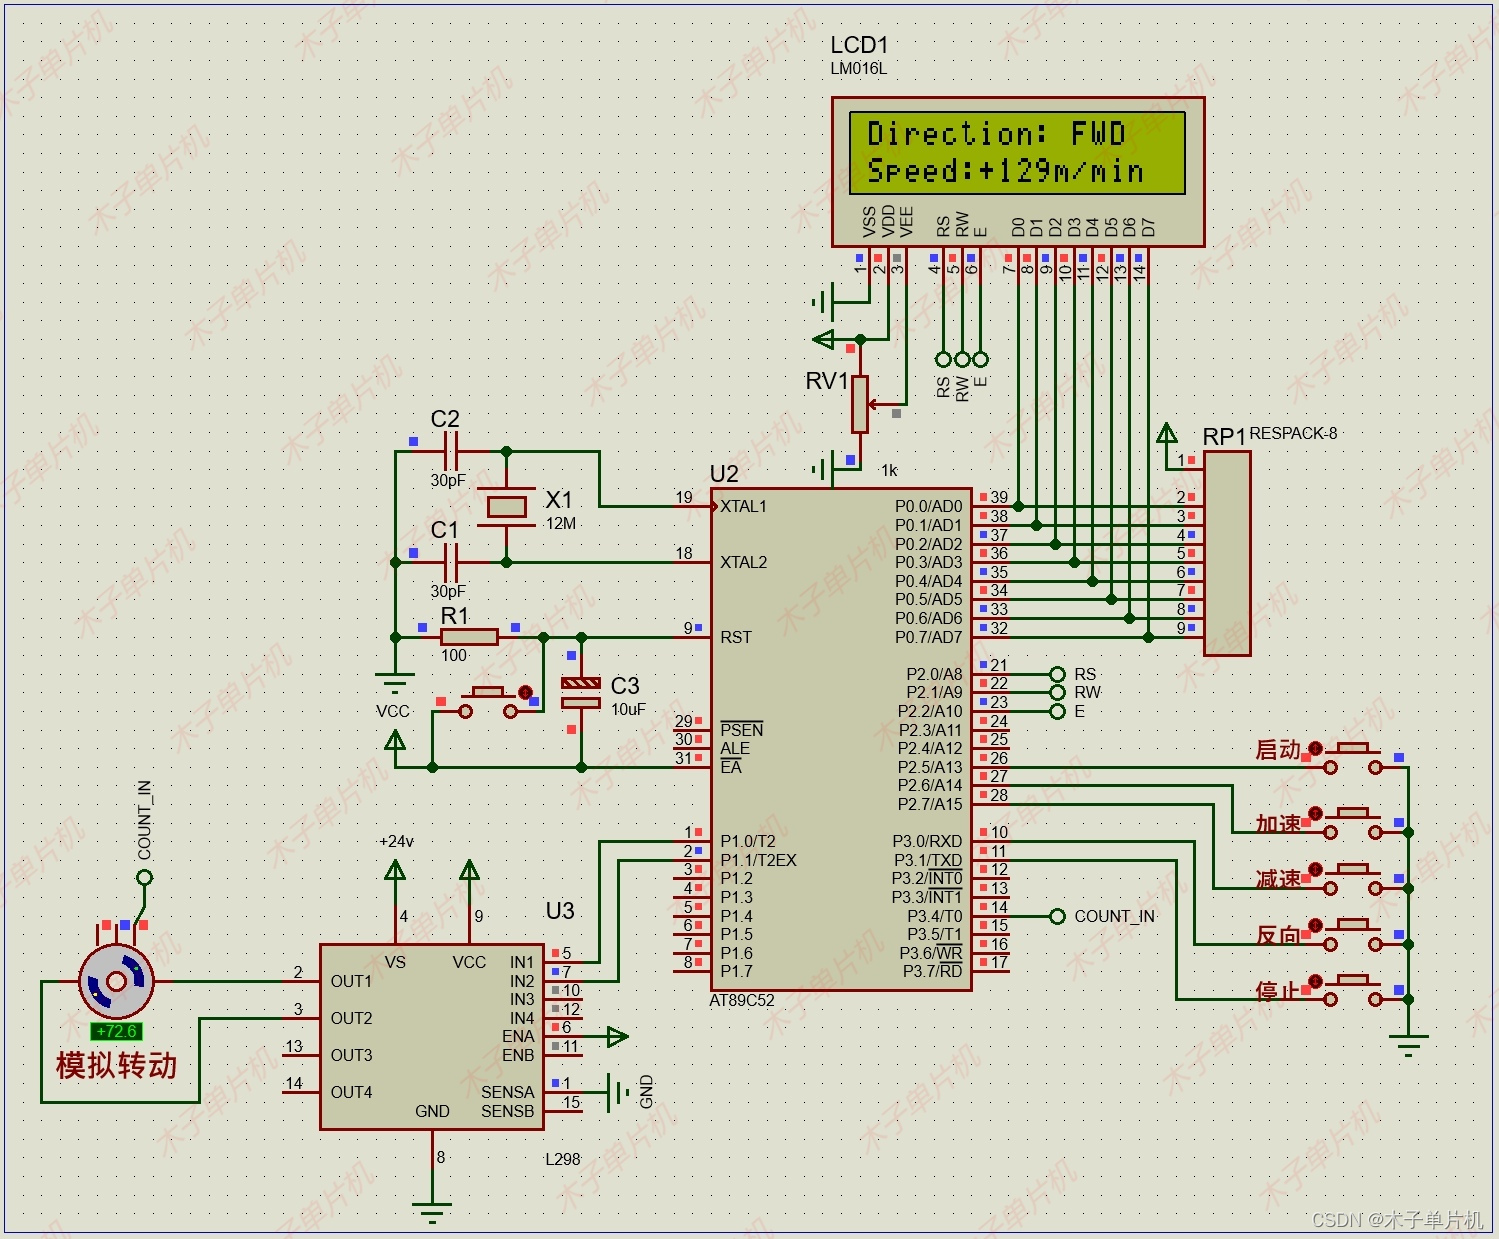
Task: Click the RS terminal at P2.0/A8
Action: point(1057,674)
